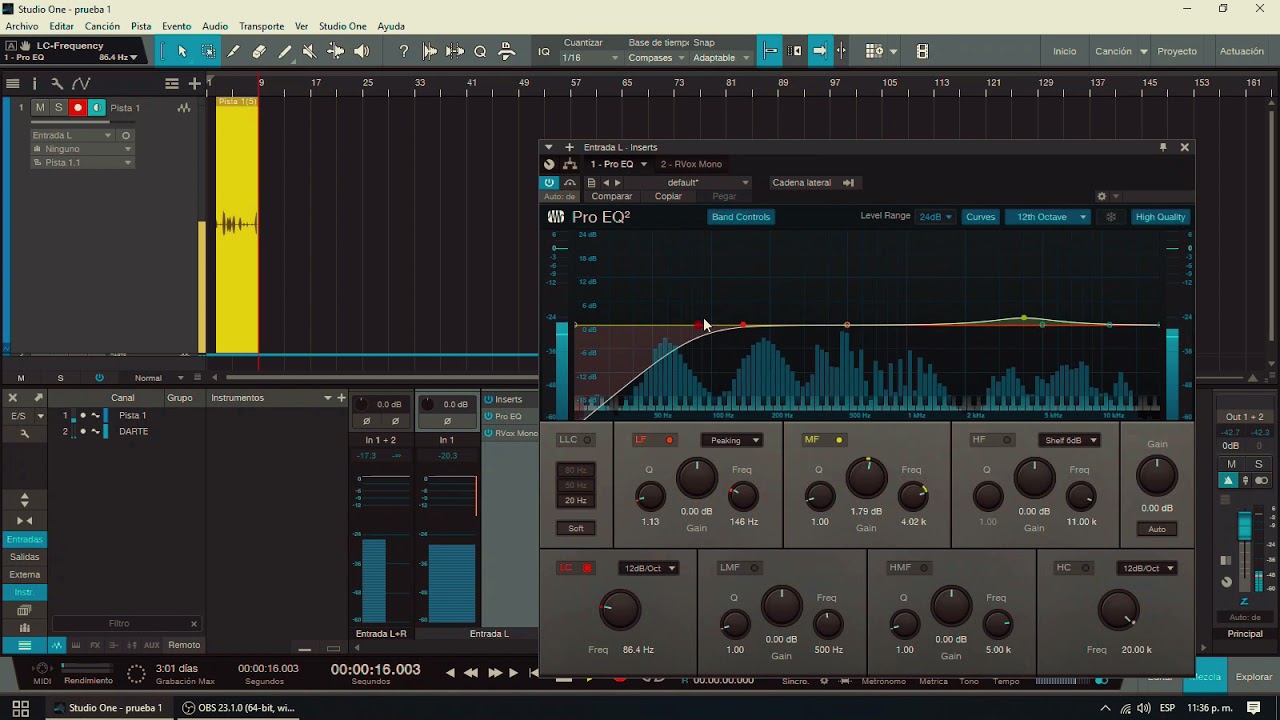
Task: Select the Bend tool
Action: (335, 51)
